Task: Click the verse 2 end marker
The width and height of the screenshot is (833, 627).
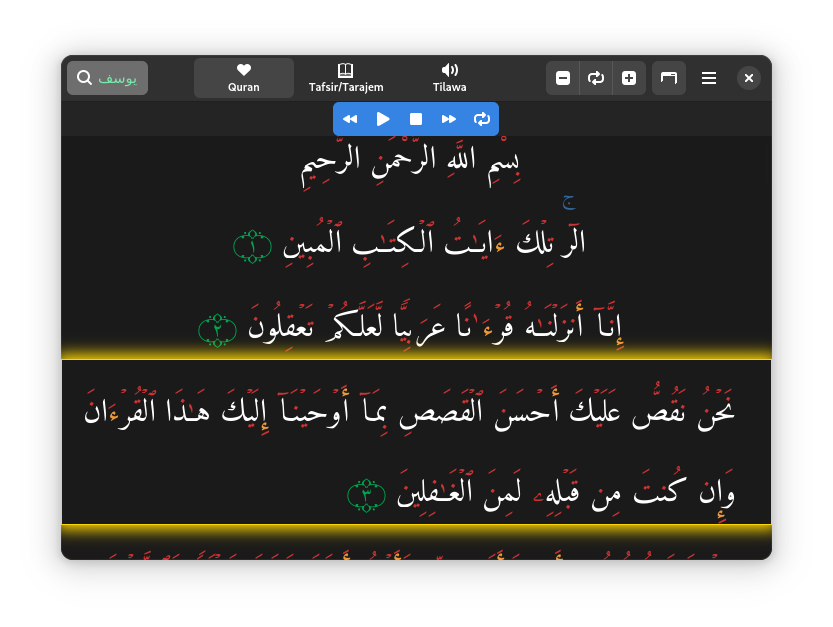Action: click(217, 331)
